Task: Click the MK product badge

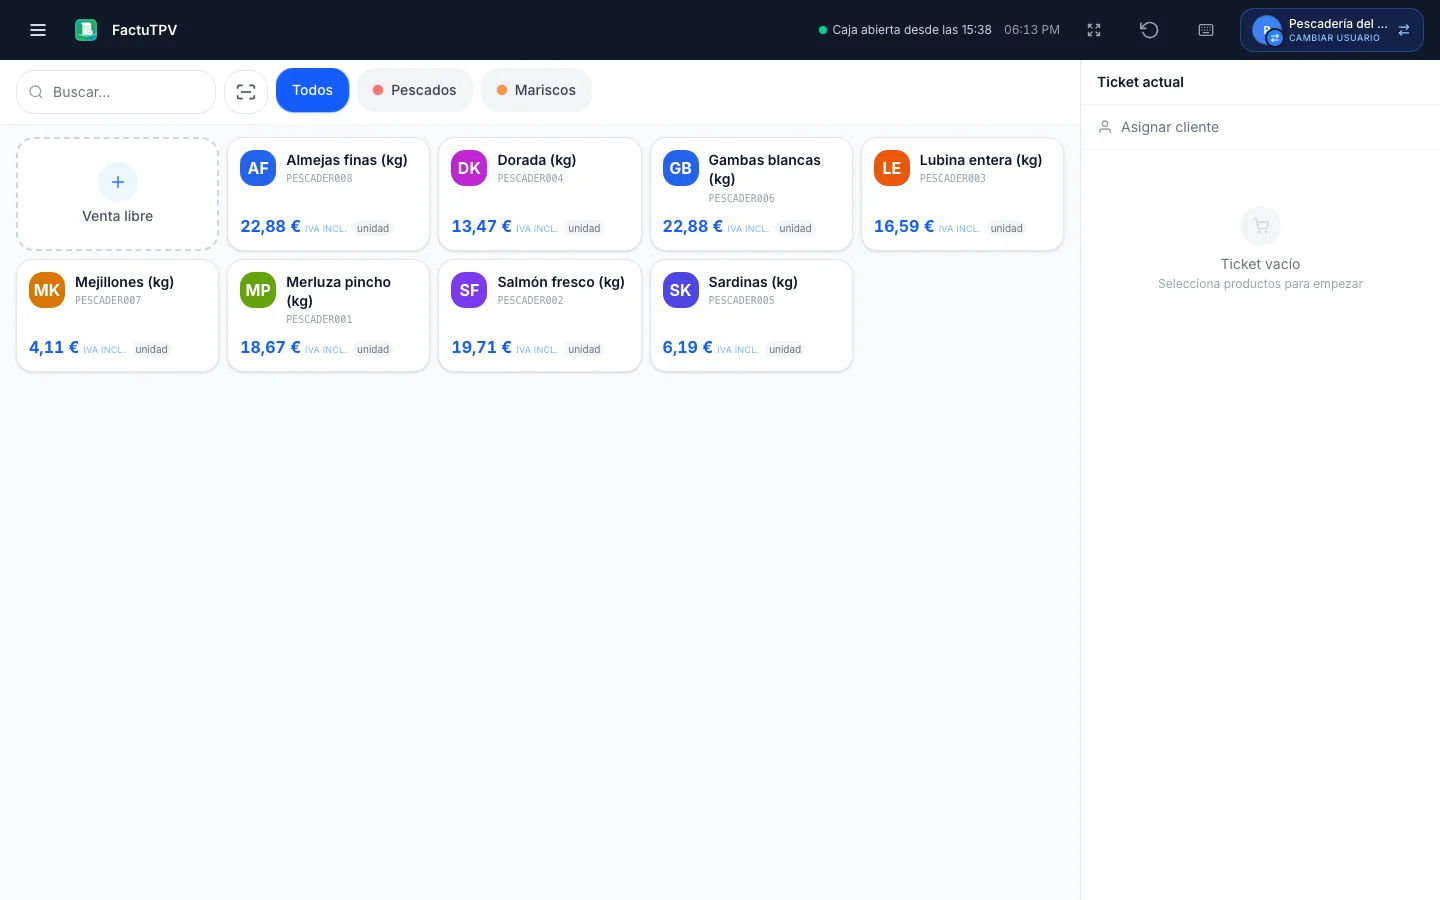Action: click(47, 290)
